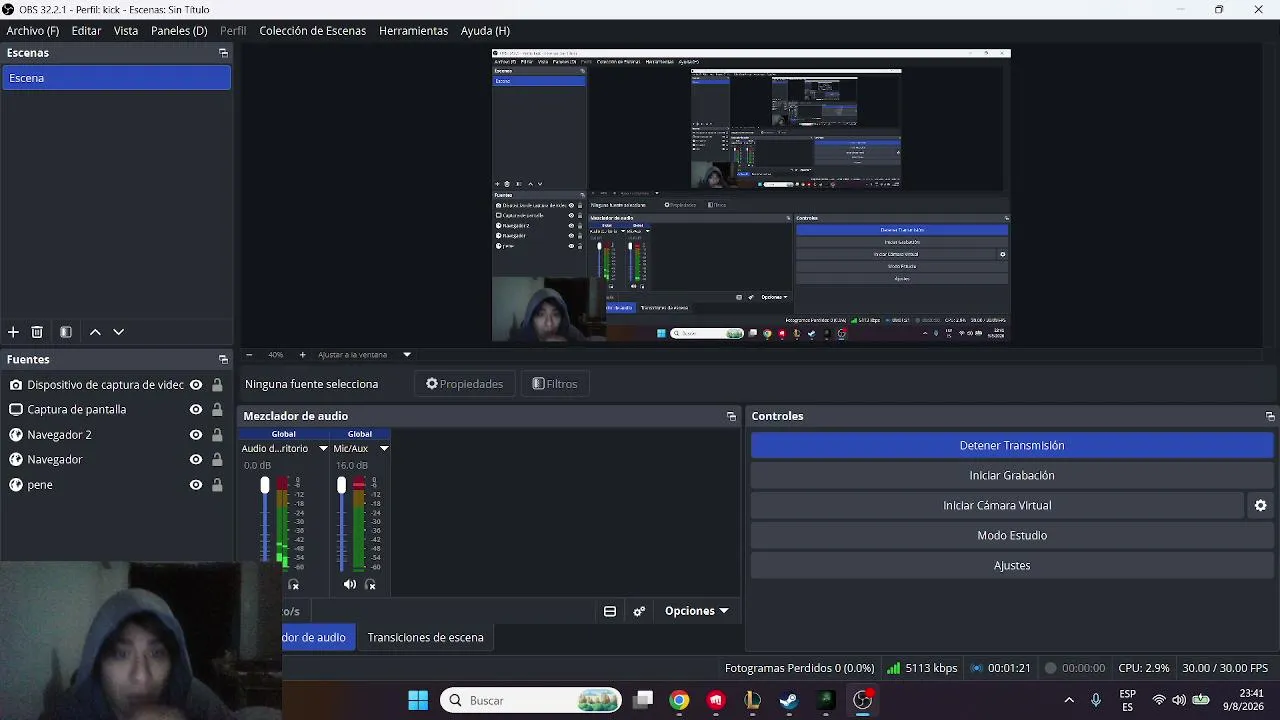
Task: Click the camera icon of Dispositivo de captura
Action: click(16, 385)
